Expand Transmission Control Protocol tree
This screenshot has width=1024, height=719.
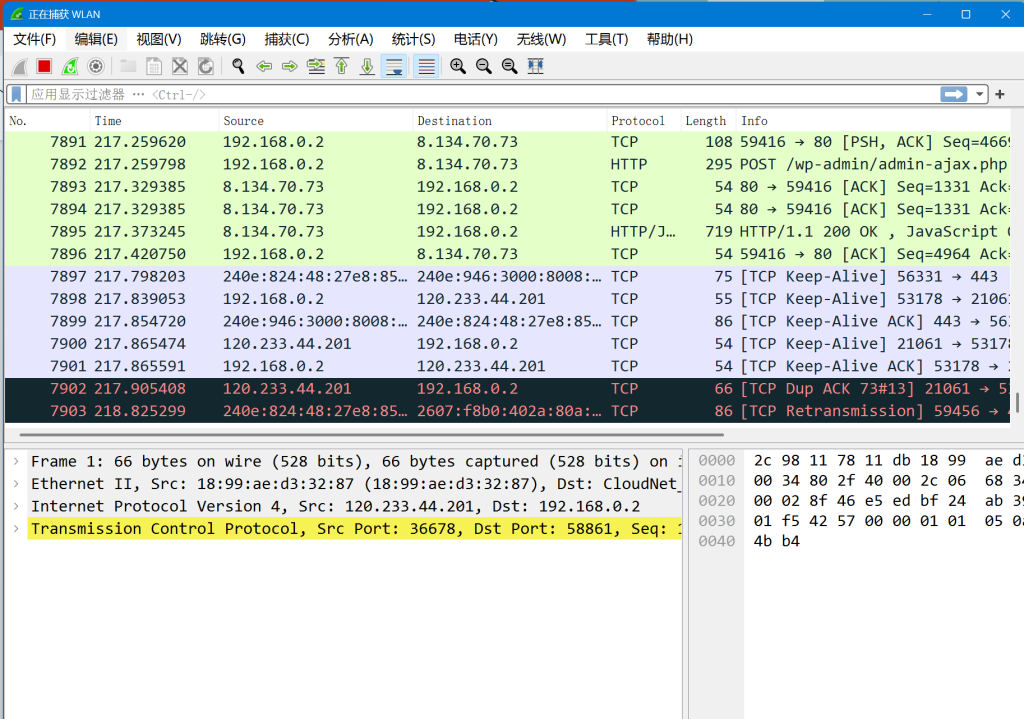click(x=16, y=528)
